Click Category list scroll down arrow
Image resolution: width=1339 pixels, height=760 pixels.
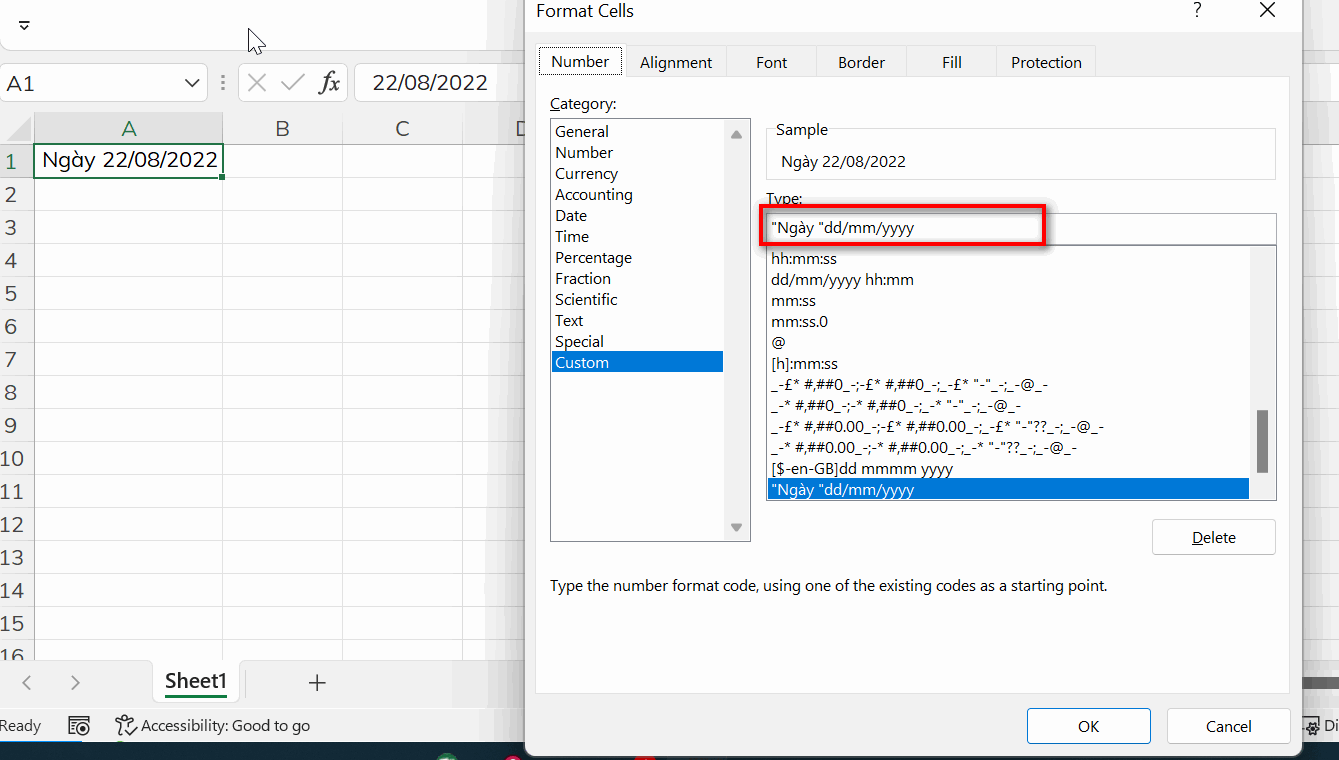point(737,527)
